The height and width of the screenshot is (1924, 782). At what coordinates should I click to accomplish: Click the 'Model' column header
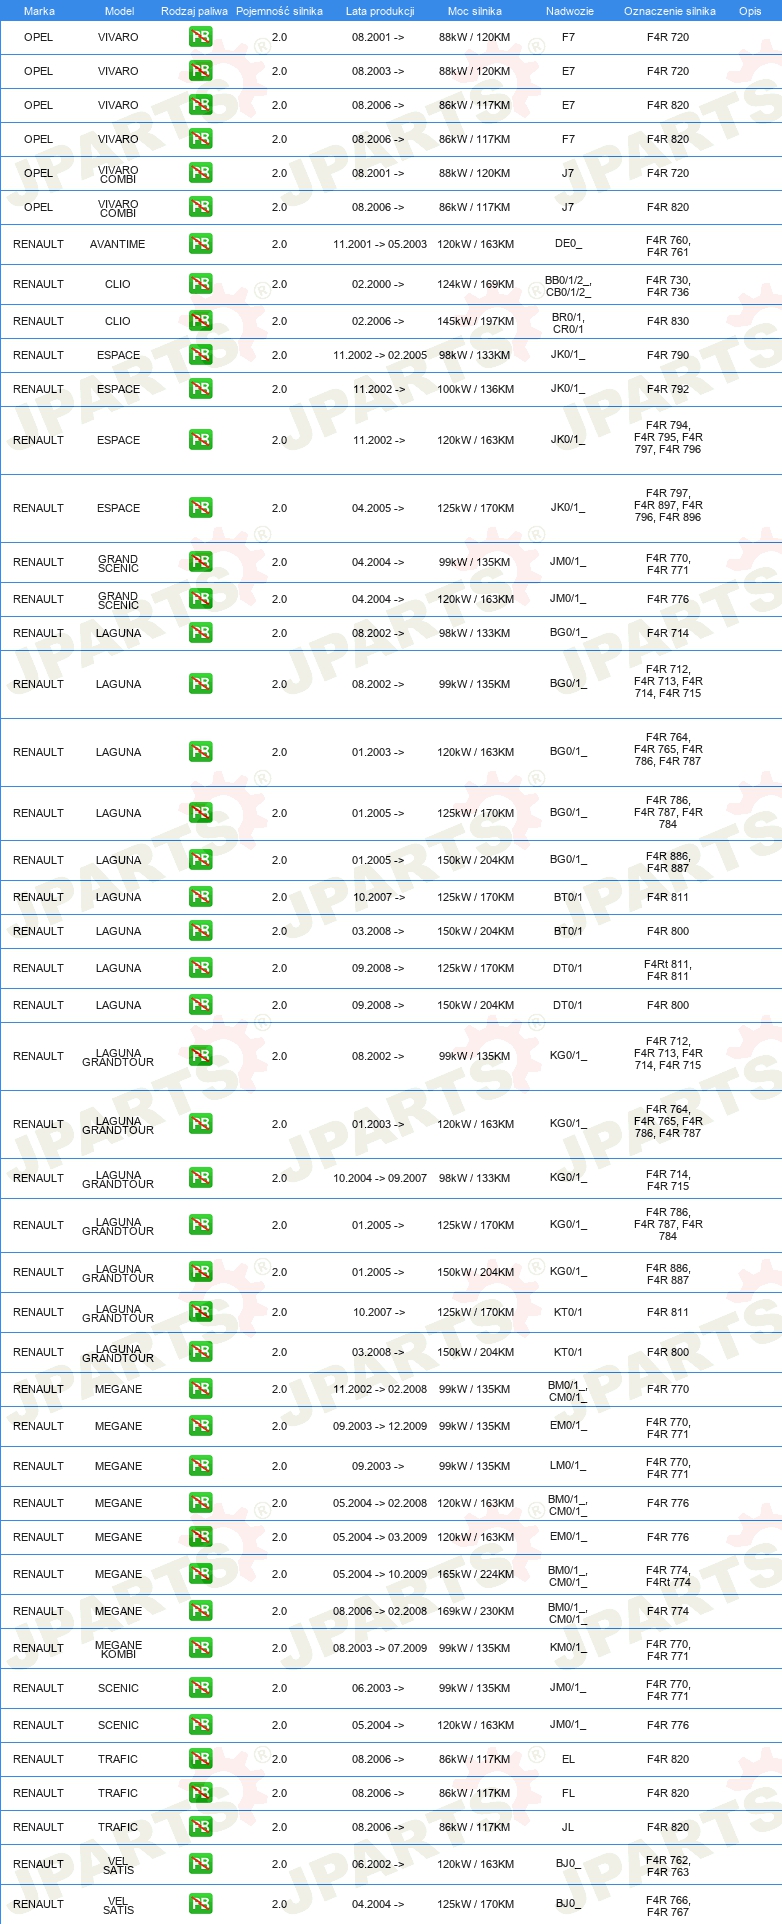(x=119, y=11)
